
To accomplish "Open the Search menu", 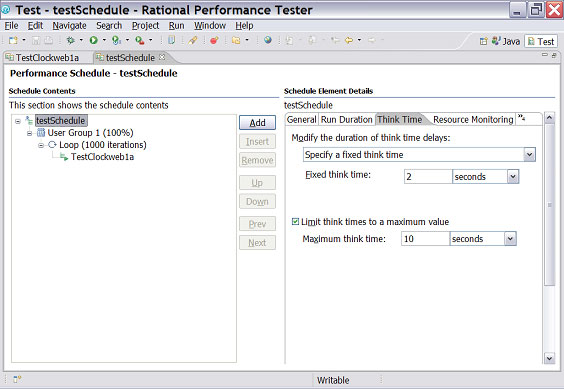I will click(x=109, y=26).
